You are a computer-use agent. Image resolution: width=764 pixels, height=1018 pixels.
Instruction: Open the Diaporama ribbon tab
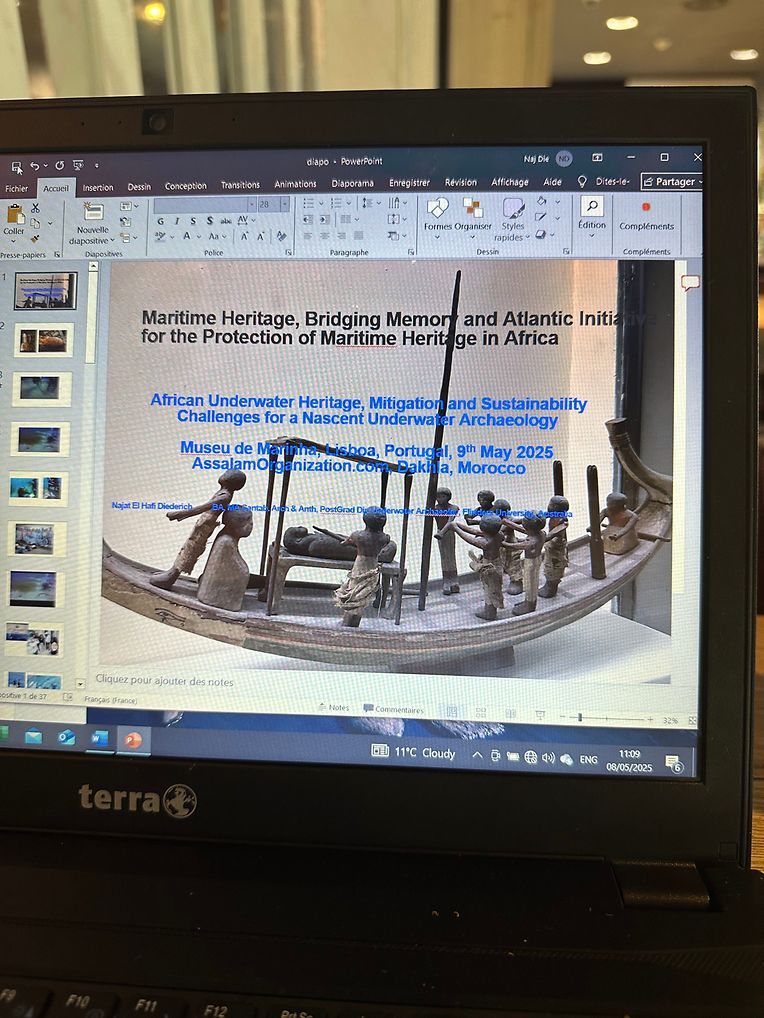click(352, 184)
